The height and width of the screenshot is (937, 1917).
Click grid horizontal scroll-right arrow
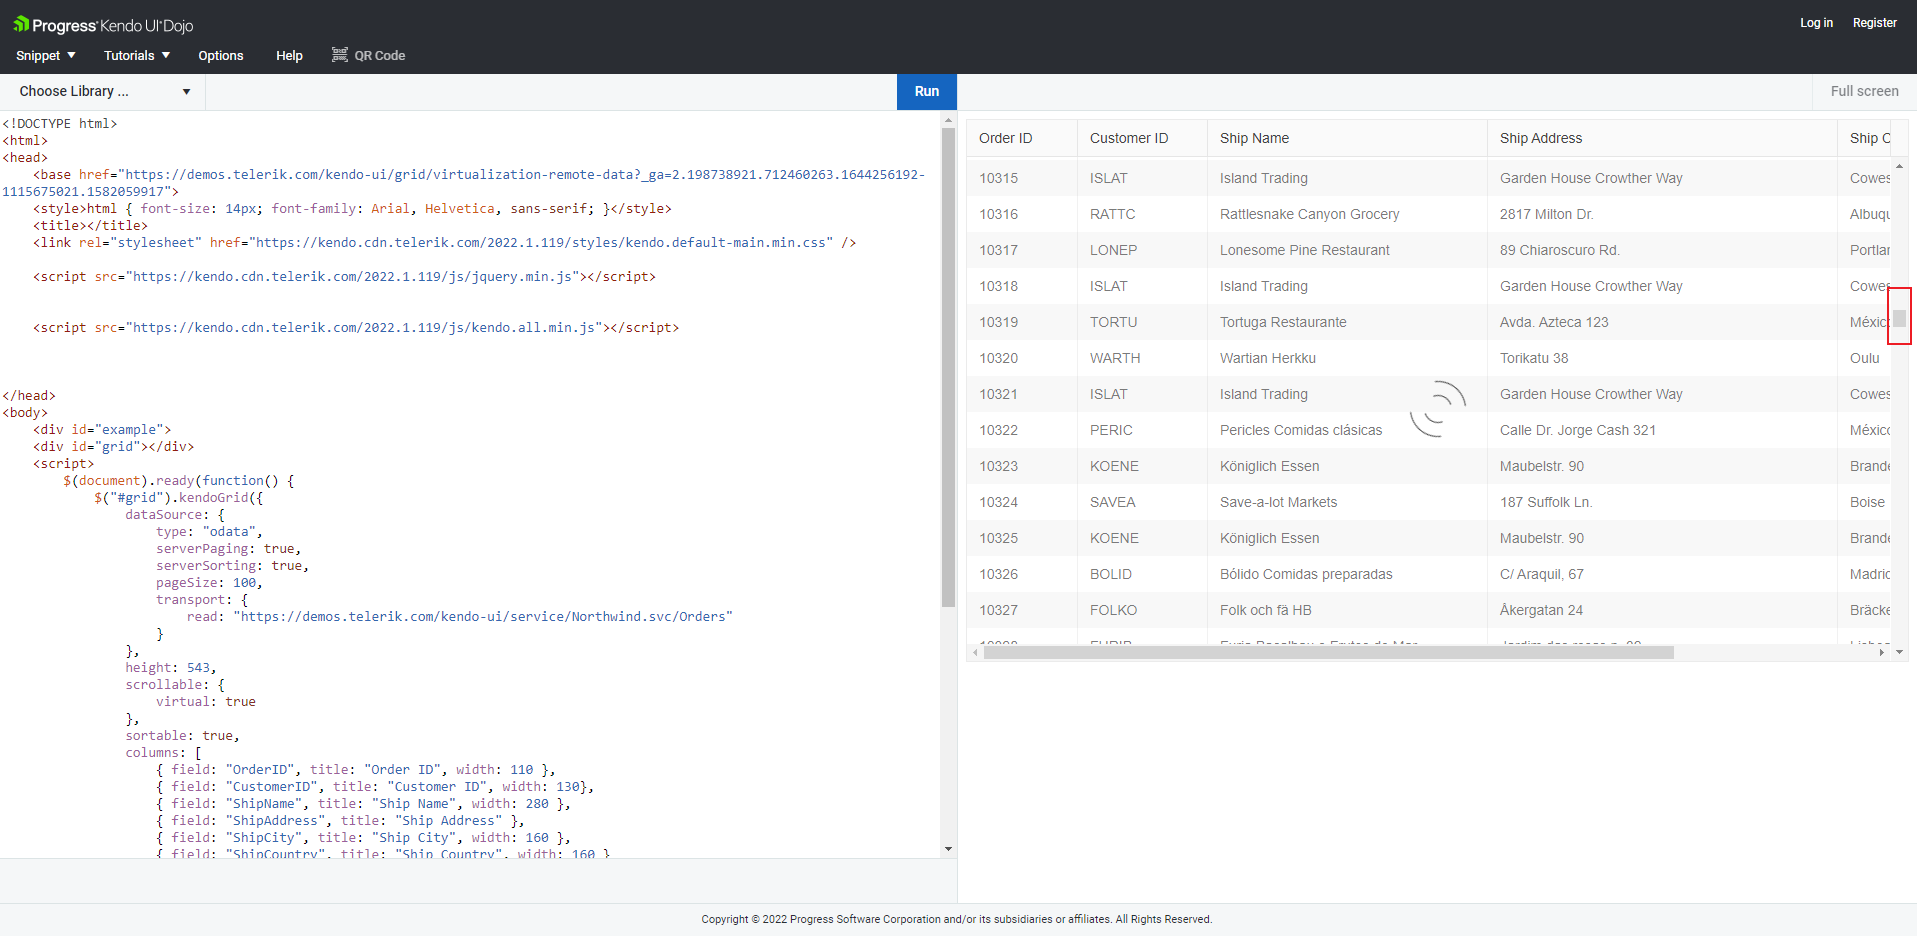pos(1882,652)
